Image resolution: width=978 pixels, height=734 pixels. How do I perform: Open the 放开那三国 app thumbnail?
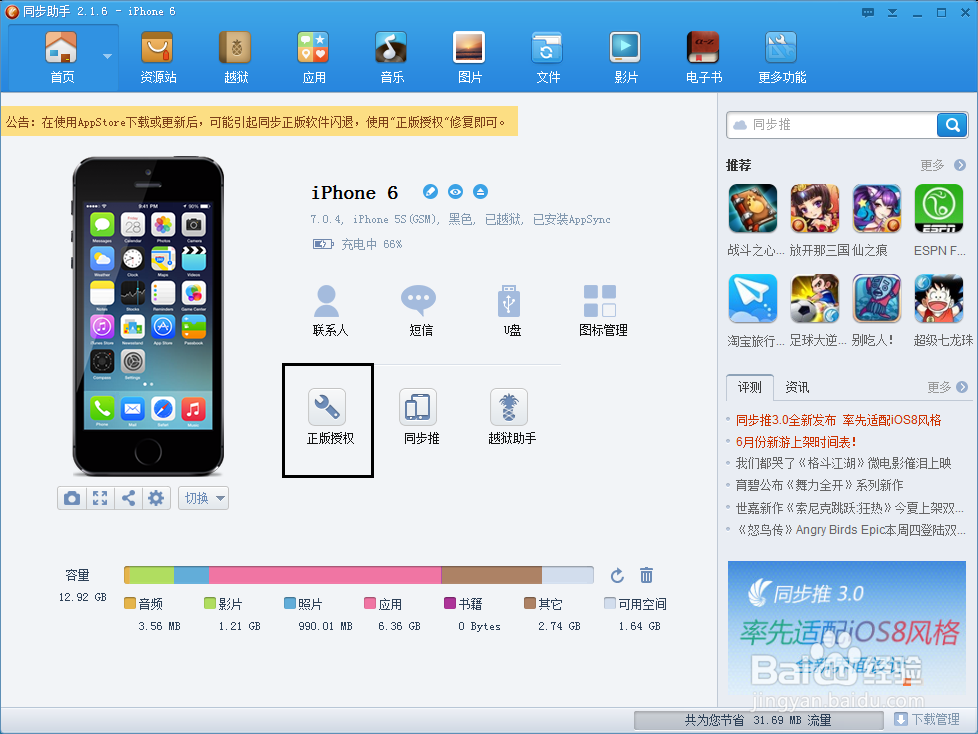point(815,208)
